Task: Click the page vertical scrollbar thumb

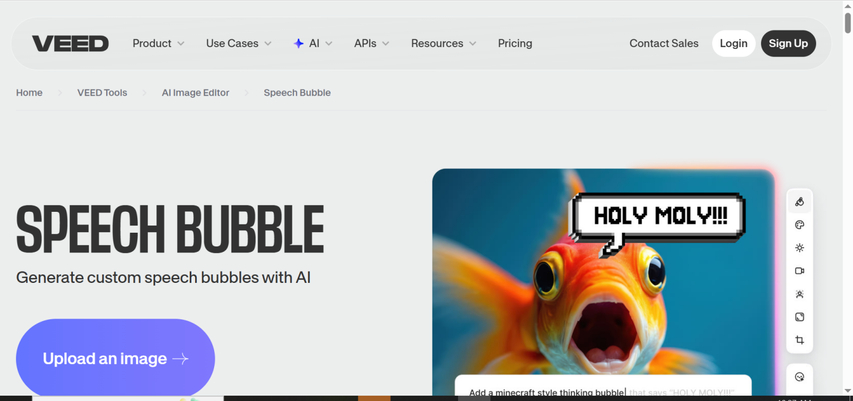Action: click(848, 22)
